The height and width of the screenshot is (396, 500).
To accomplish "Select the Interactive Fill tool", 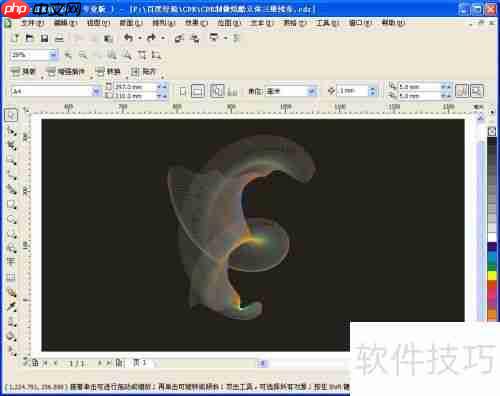I will (11, 350).
